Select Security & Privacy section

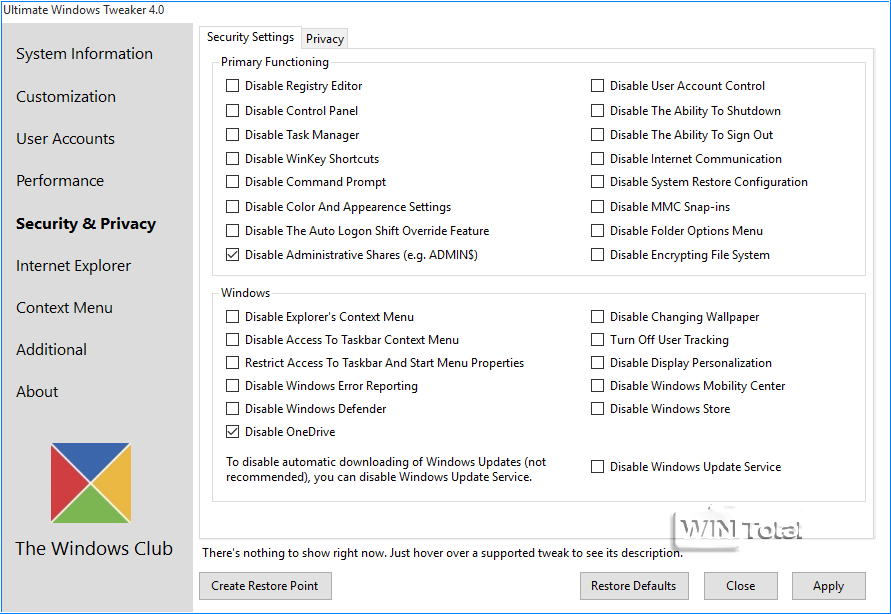click(86, 224)
